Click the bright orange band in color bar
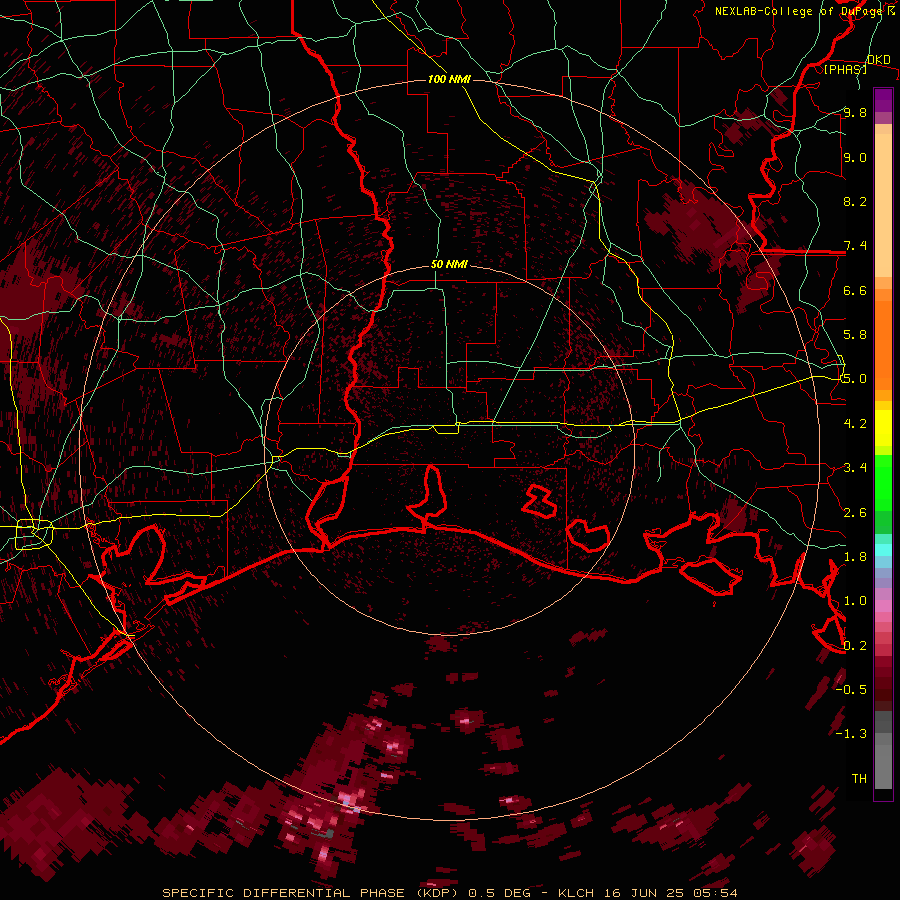Screen dimensions: 900x900 point(883,344)
